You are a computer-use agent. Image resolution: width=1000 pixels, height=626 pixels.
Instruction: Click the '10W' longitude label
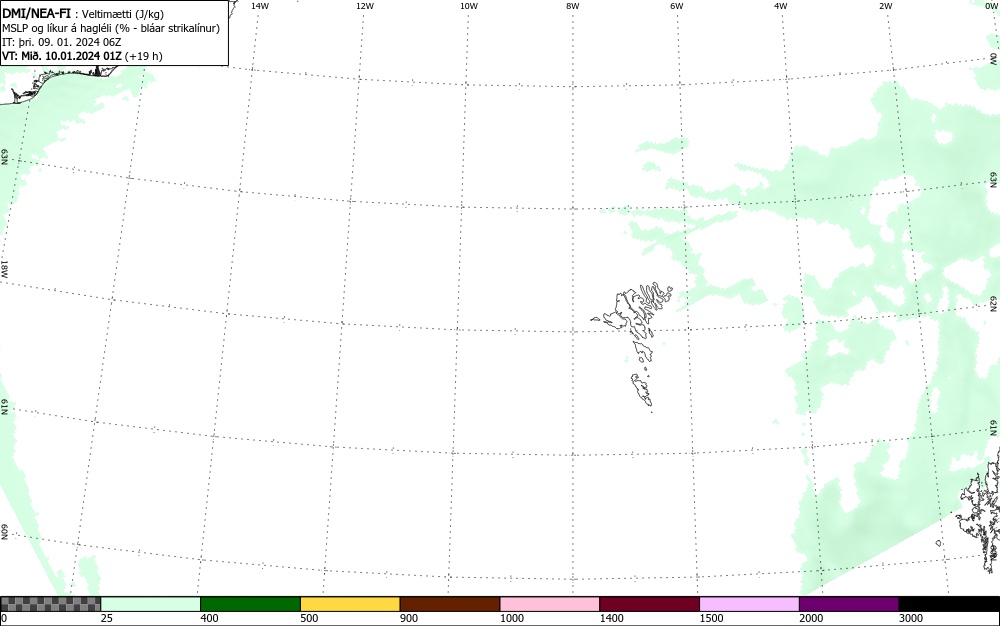(469, 6)
